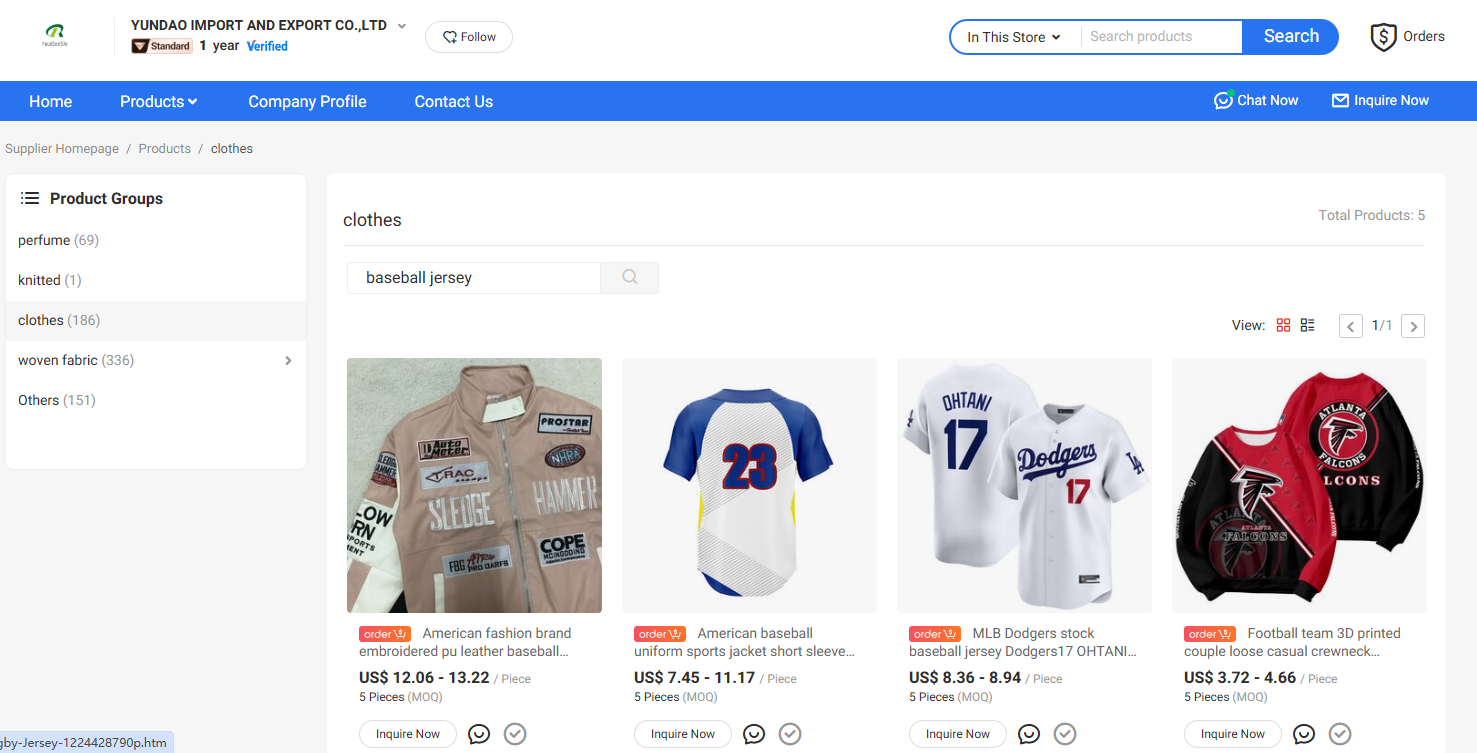Click the Verified link under supplier name
1477x753 pixels.
[x=267, y=46]
